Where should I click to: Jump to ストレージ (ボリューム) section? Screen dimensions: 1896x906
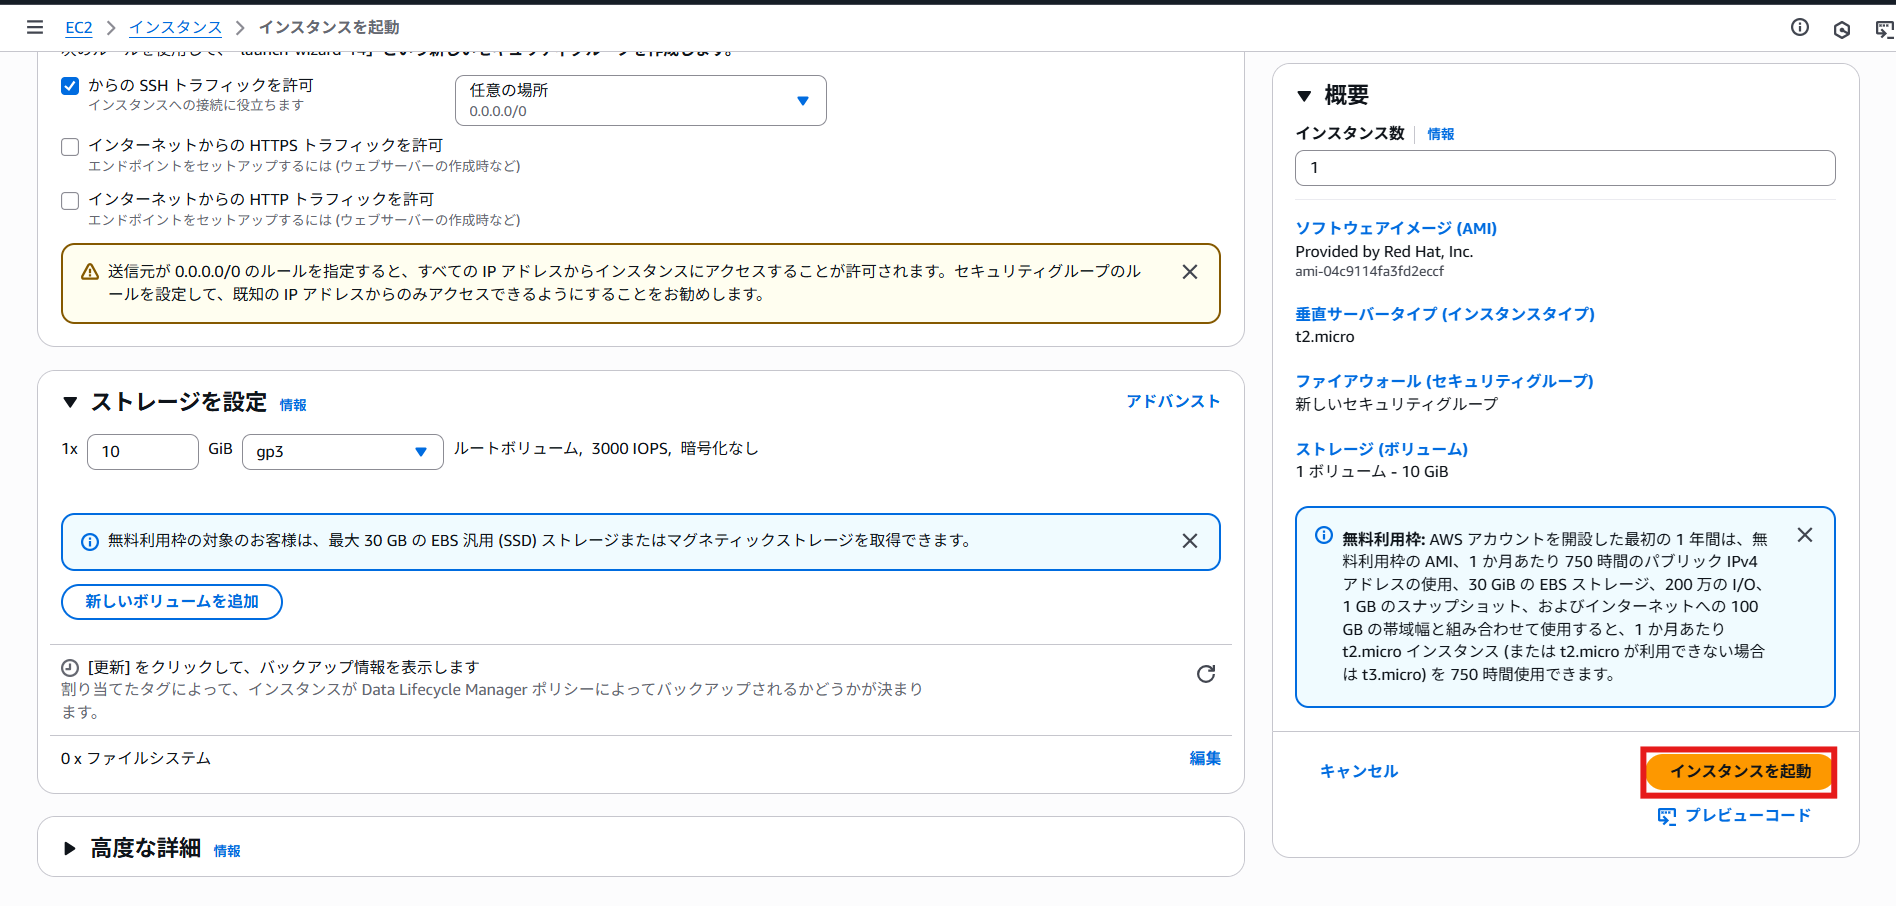click(1382, 449)
